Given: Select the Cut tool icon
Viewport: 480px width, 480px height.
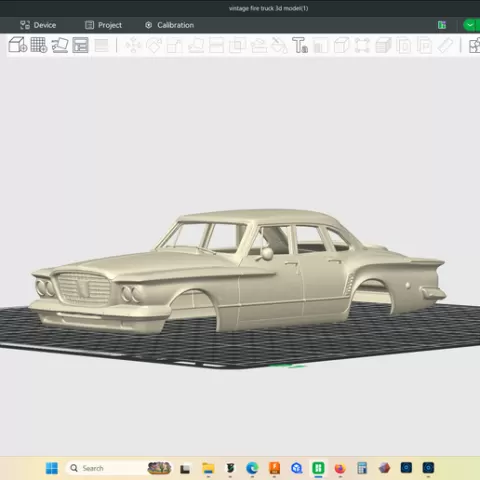Looking at the screenshot, I should [216, 46].
